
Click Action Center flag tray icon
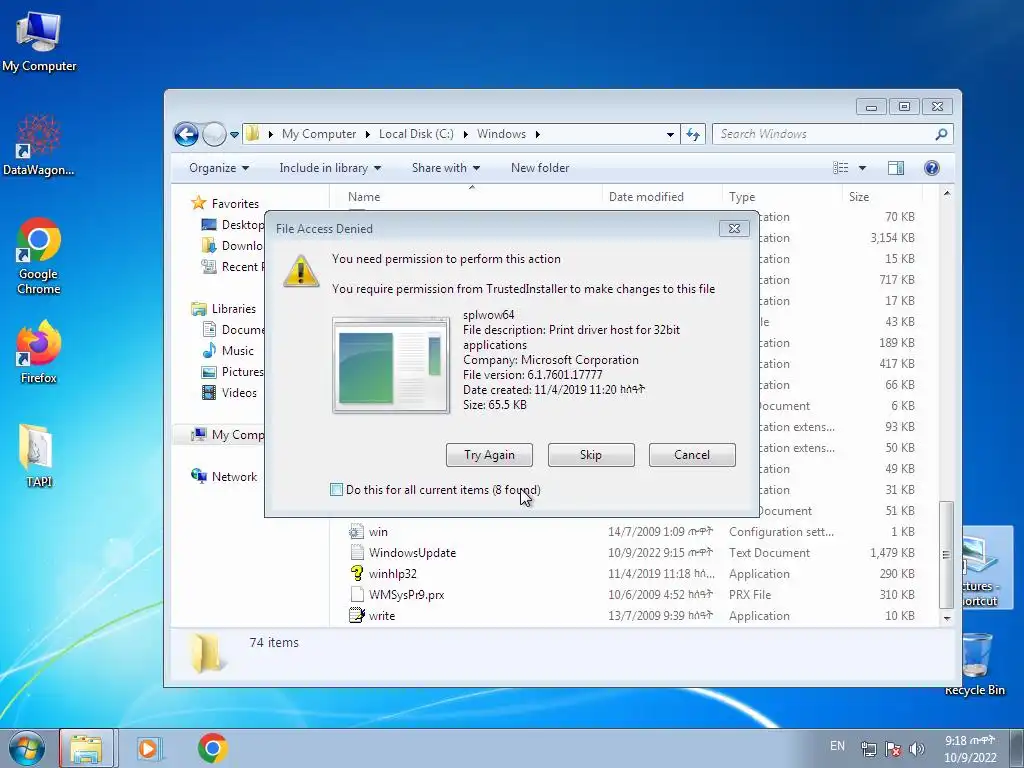[893, 748]
